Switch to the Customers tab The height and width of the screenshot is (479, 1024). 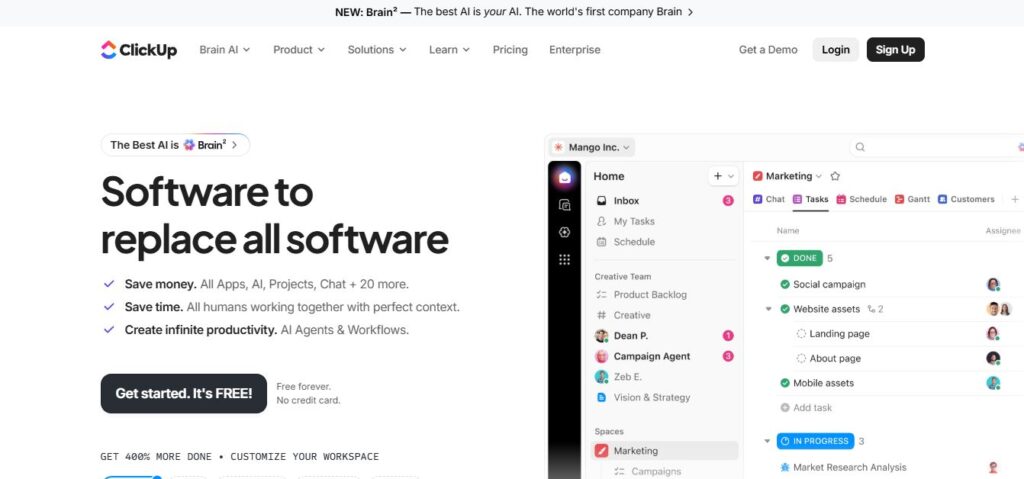[966, 199]
